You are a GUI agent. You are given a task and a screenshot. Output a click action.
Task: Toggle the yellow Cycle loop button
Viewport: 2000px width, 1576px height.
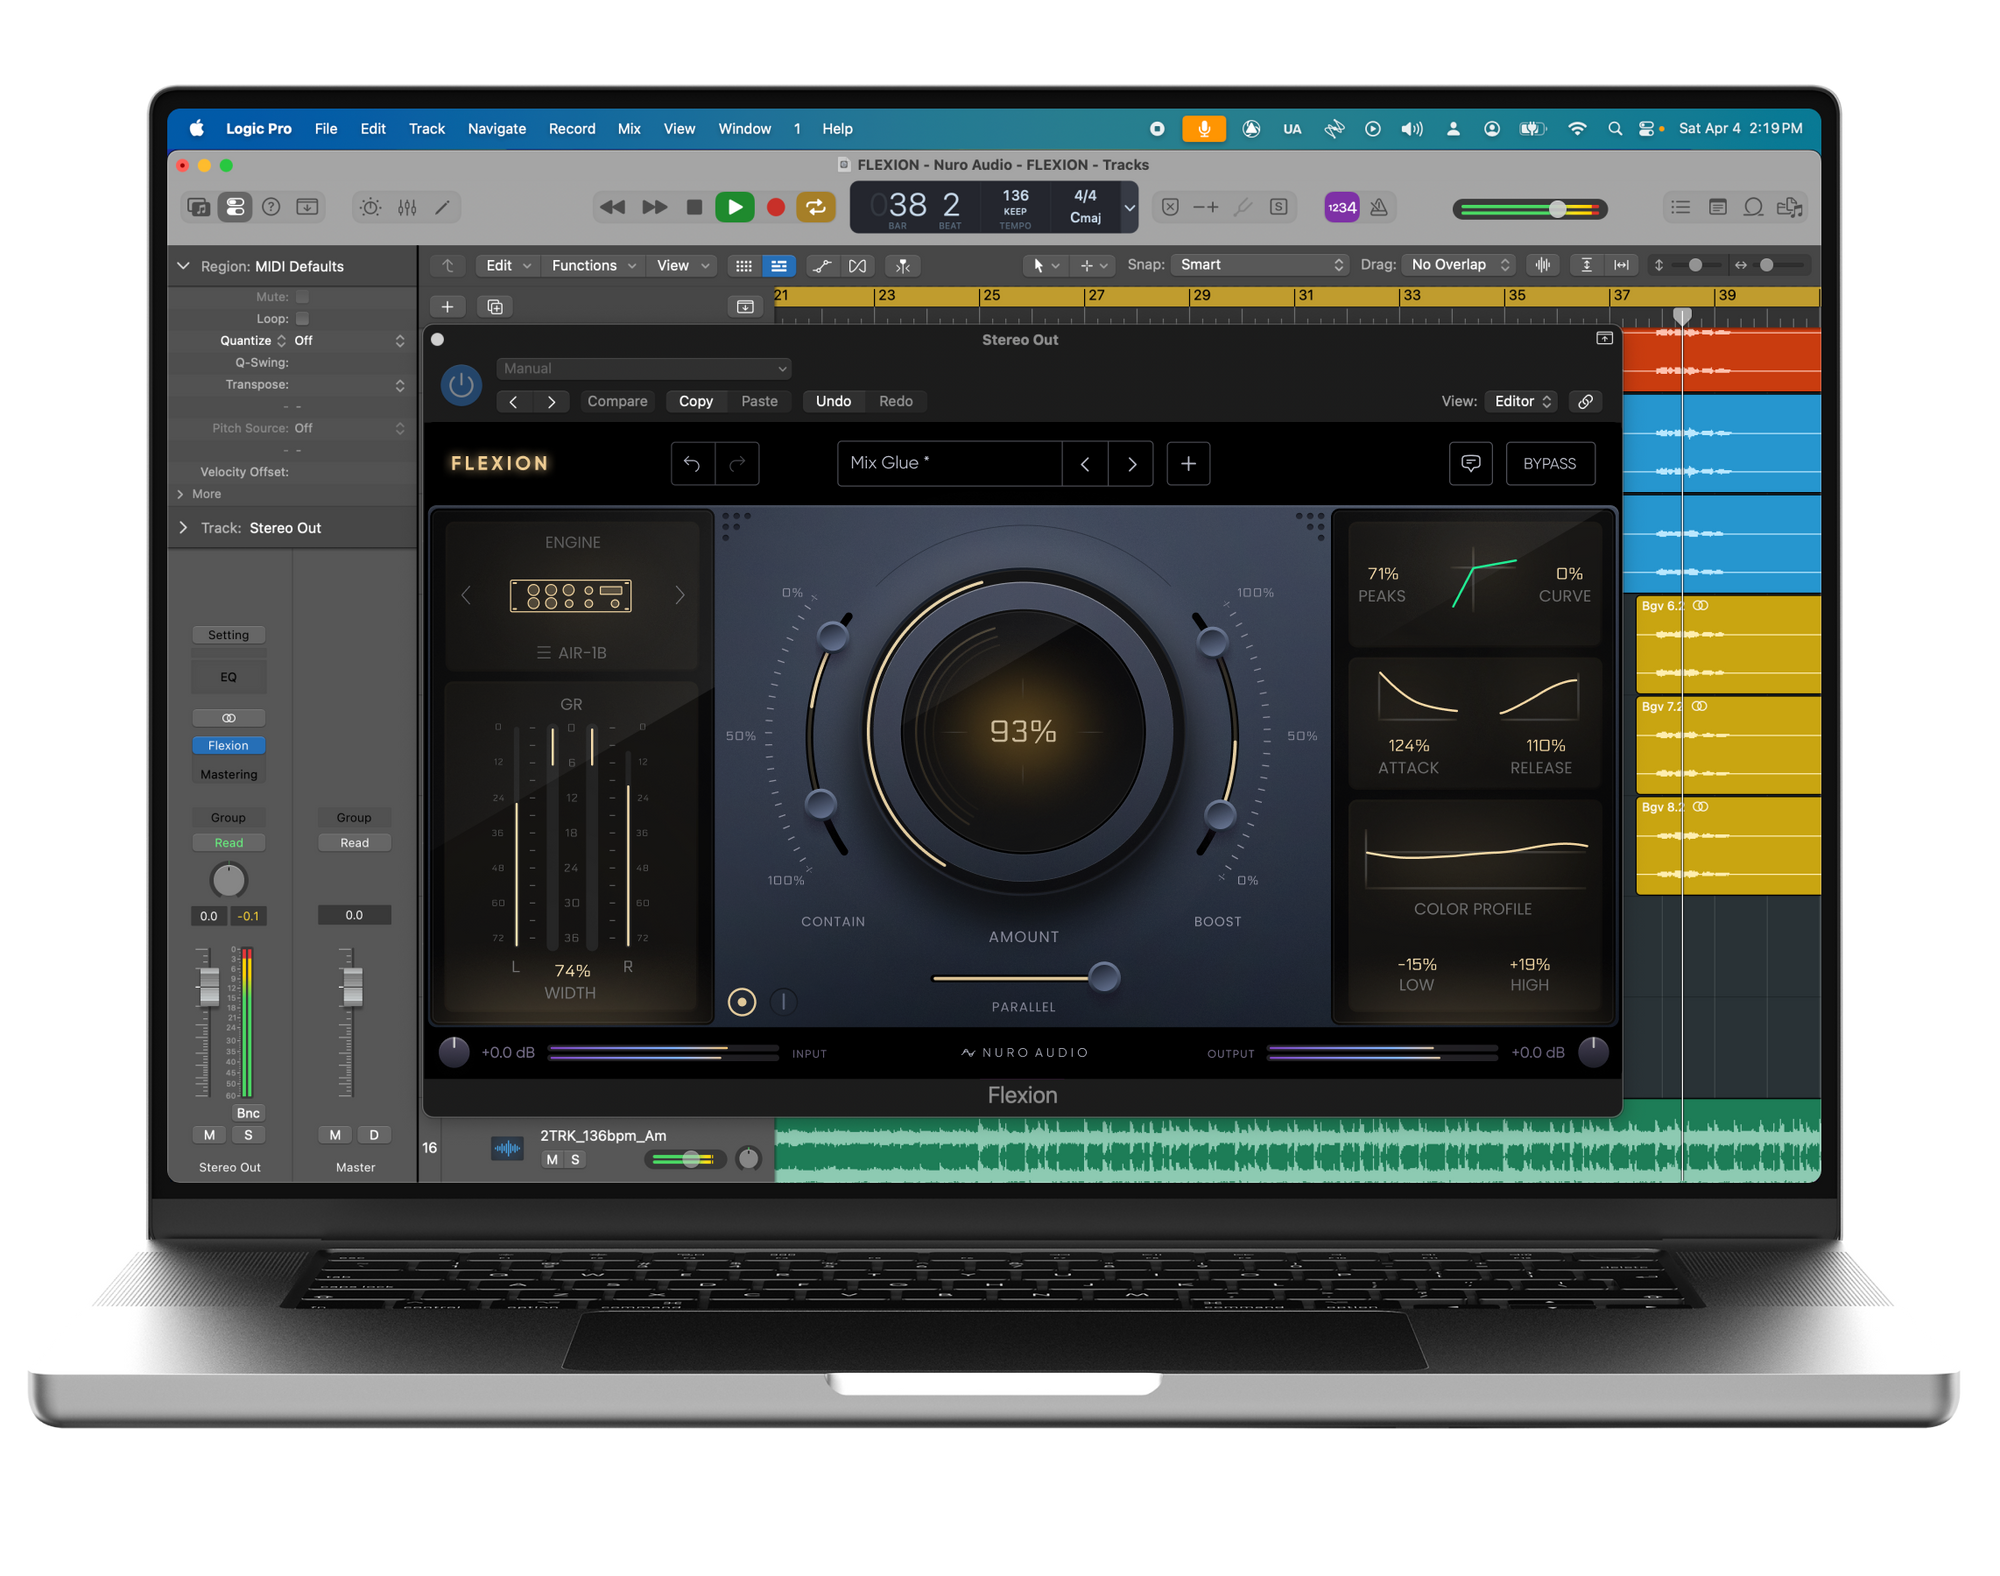[816, 207]
